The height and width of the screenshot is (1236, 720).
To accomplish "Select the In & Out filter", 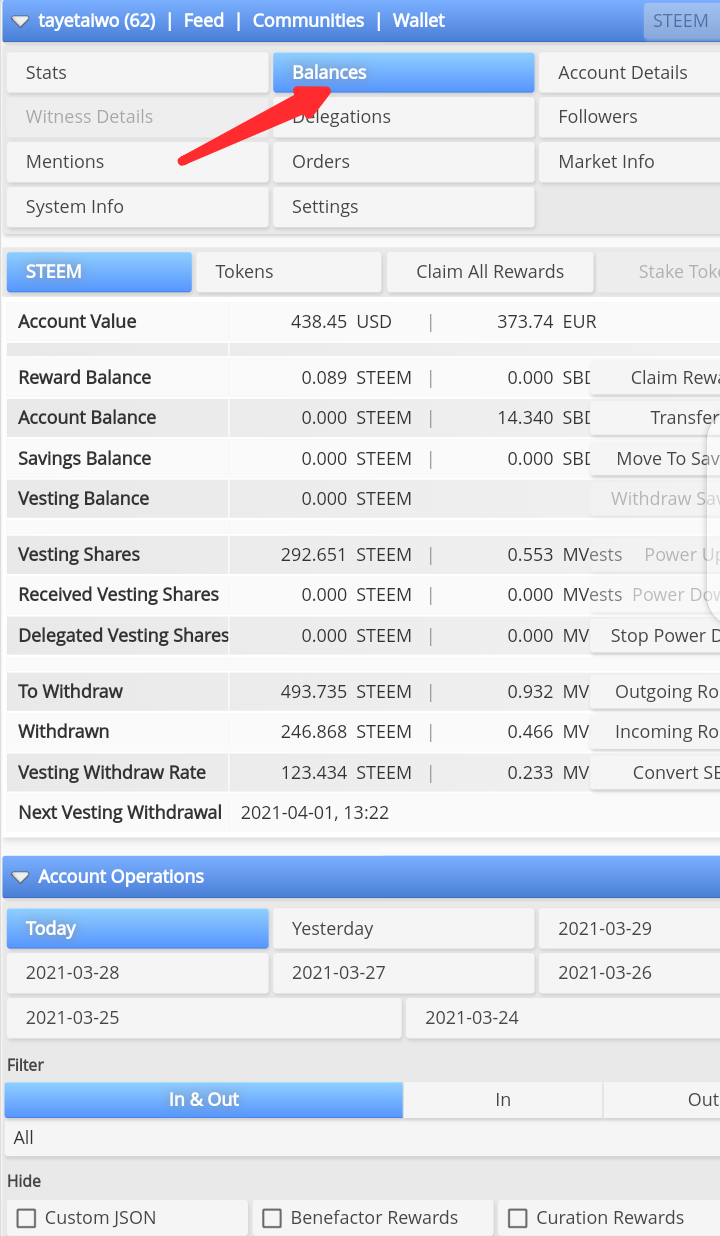I will [204, 1100].
